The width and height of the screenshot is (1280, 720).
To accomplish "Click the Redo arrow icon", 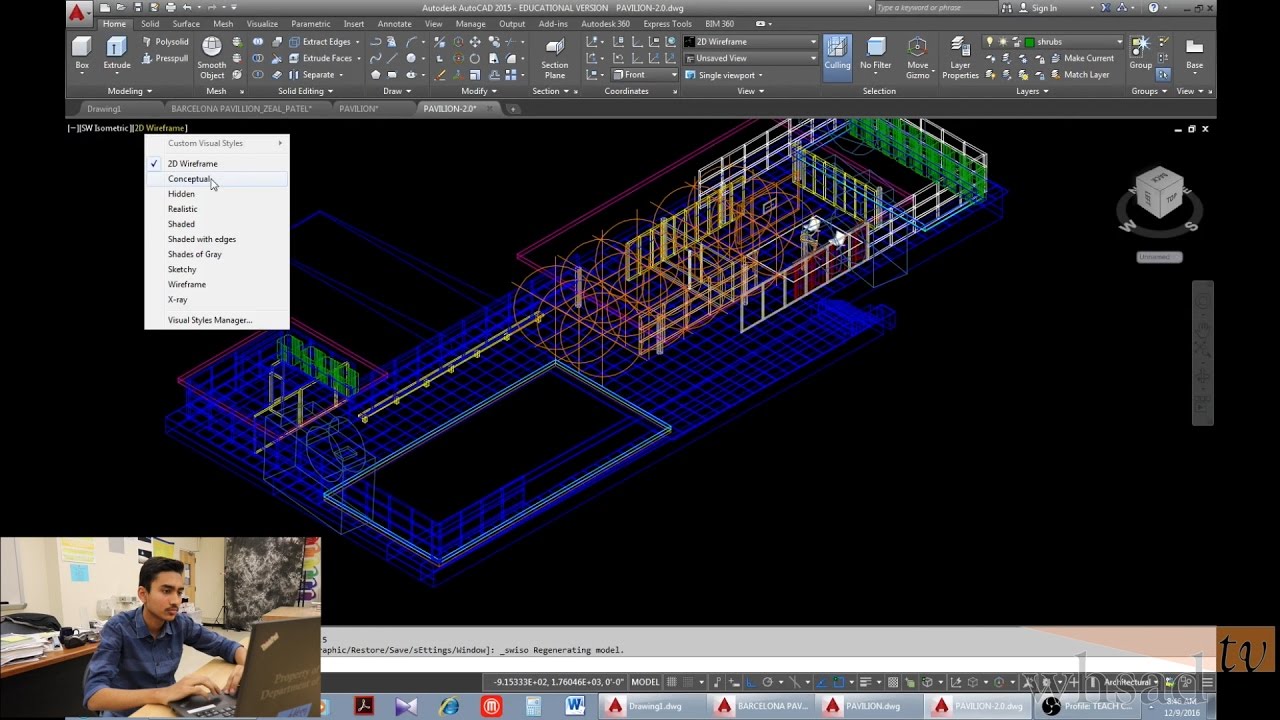I will pyautogui.click(x=211, y=8).
